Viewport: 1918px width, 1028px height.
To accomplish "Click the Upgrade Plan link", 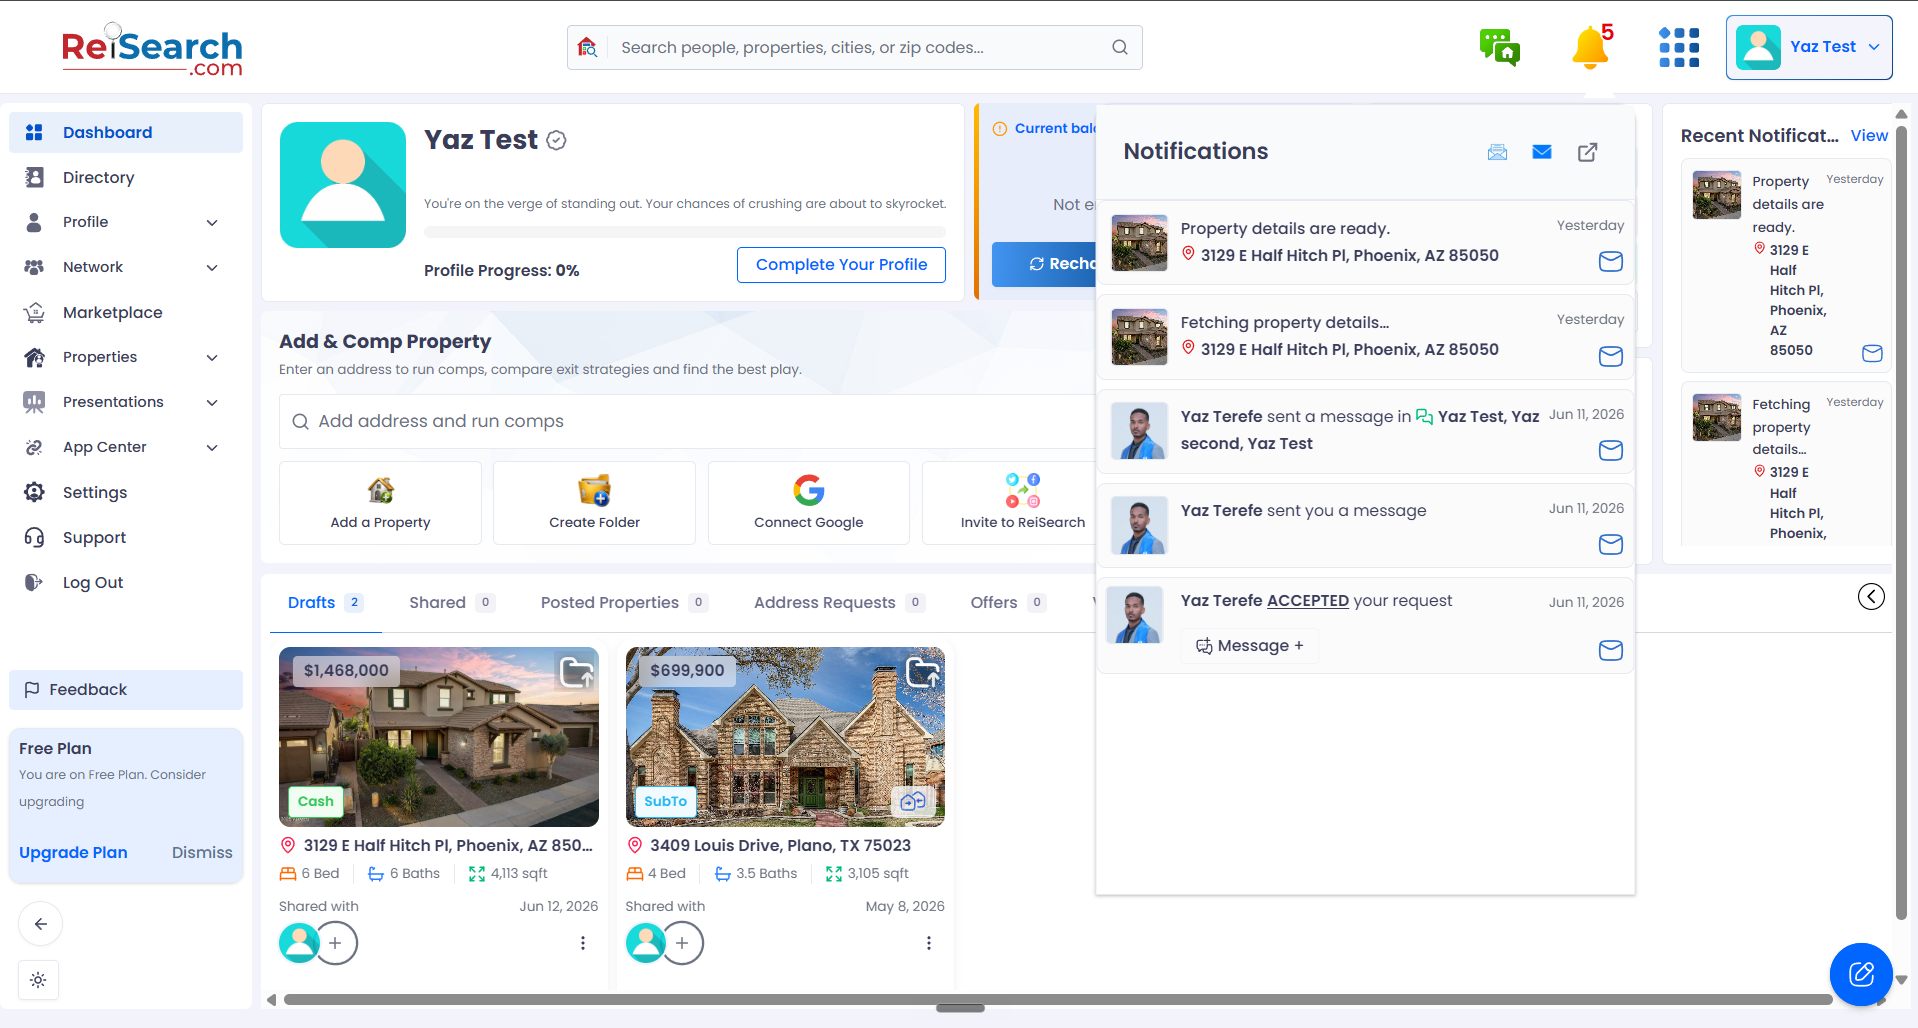I will point(73,852).
